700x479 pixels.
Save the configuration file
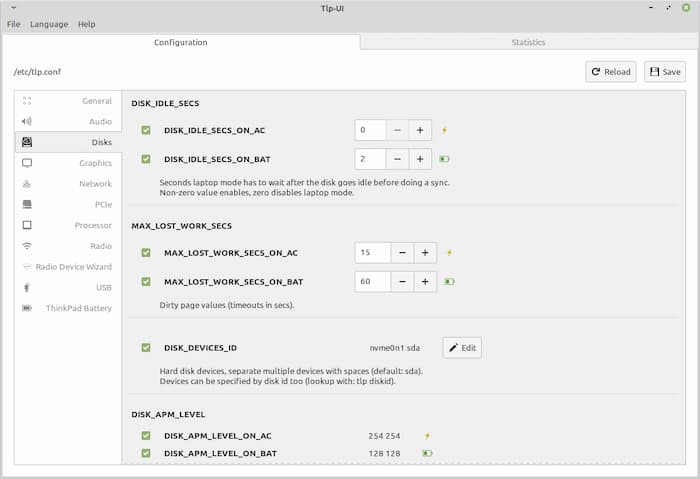tap(665, 72)
